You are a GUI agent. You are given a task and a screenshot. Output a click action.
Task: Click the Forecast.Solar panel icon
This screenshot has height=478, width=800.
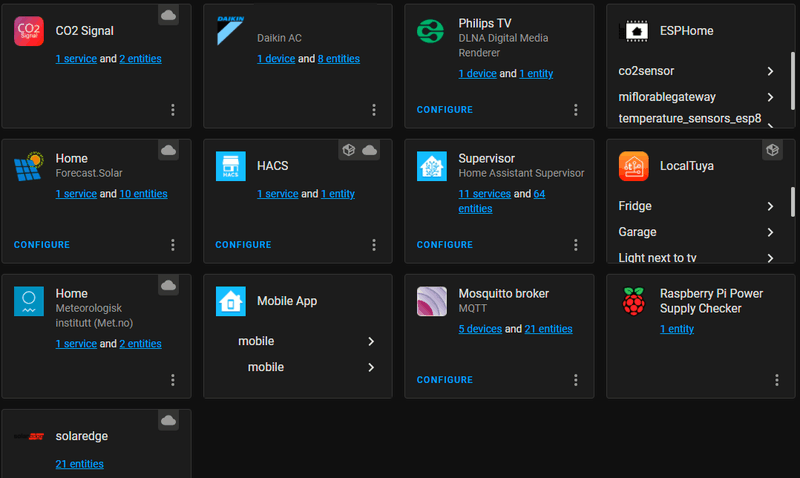(29, 166)
